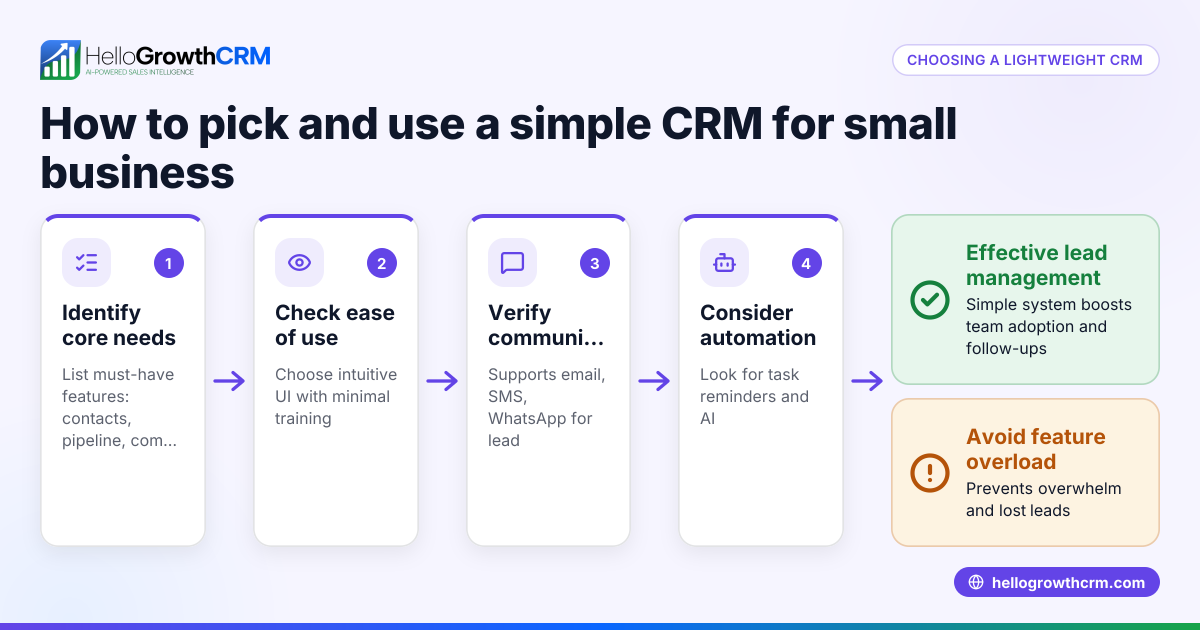Click the Choosing a Lightweight CRM badge

click(1025, 60)
